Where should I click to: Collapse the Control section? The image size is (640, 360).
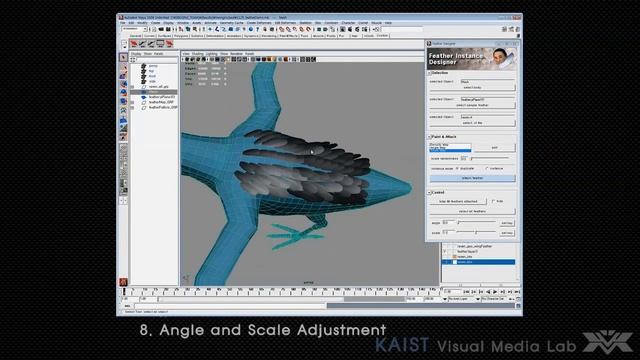click(x=429, y=192)
